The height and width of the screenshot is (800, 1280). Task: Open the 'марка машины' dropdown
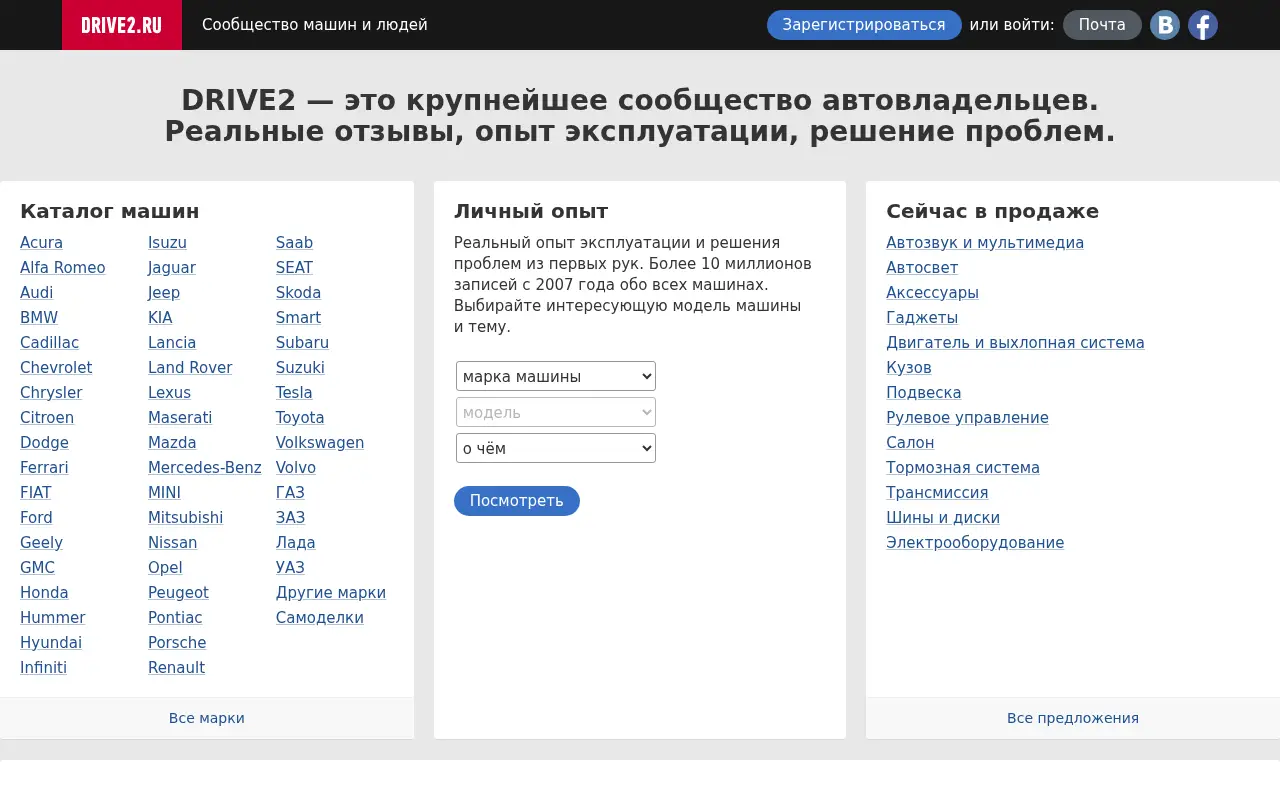pos(556,377)
